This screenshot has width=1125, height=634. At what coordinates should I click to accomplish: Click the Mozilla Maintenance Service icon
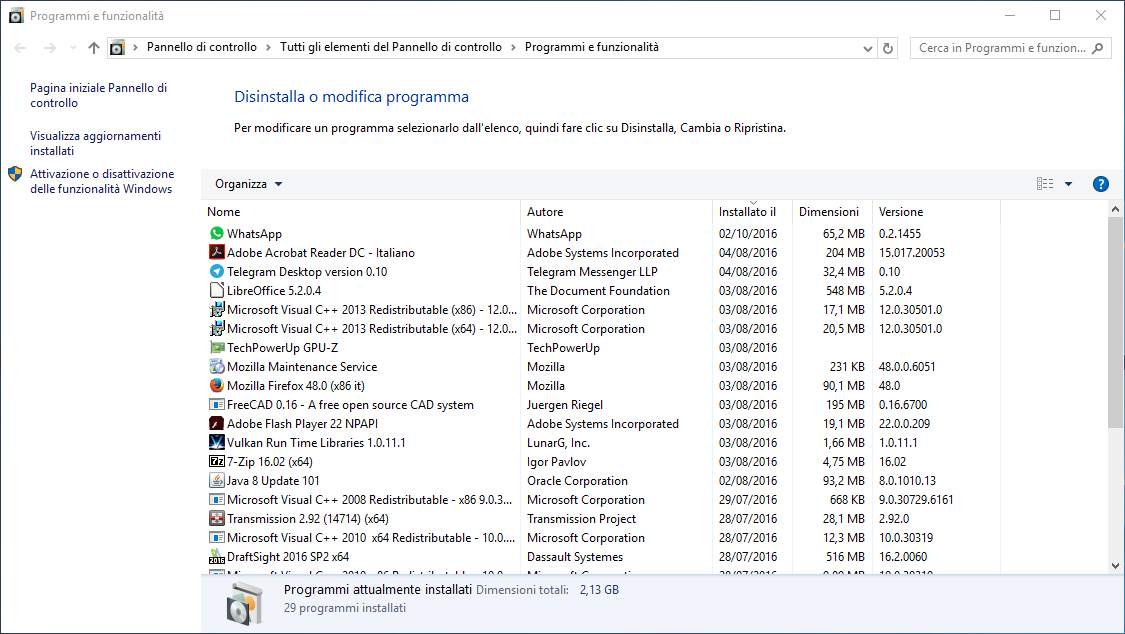click(217, 366)
